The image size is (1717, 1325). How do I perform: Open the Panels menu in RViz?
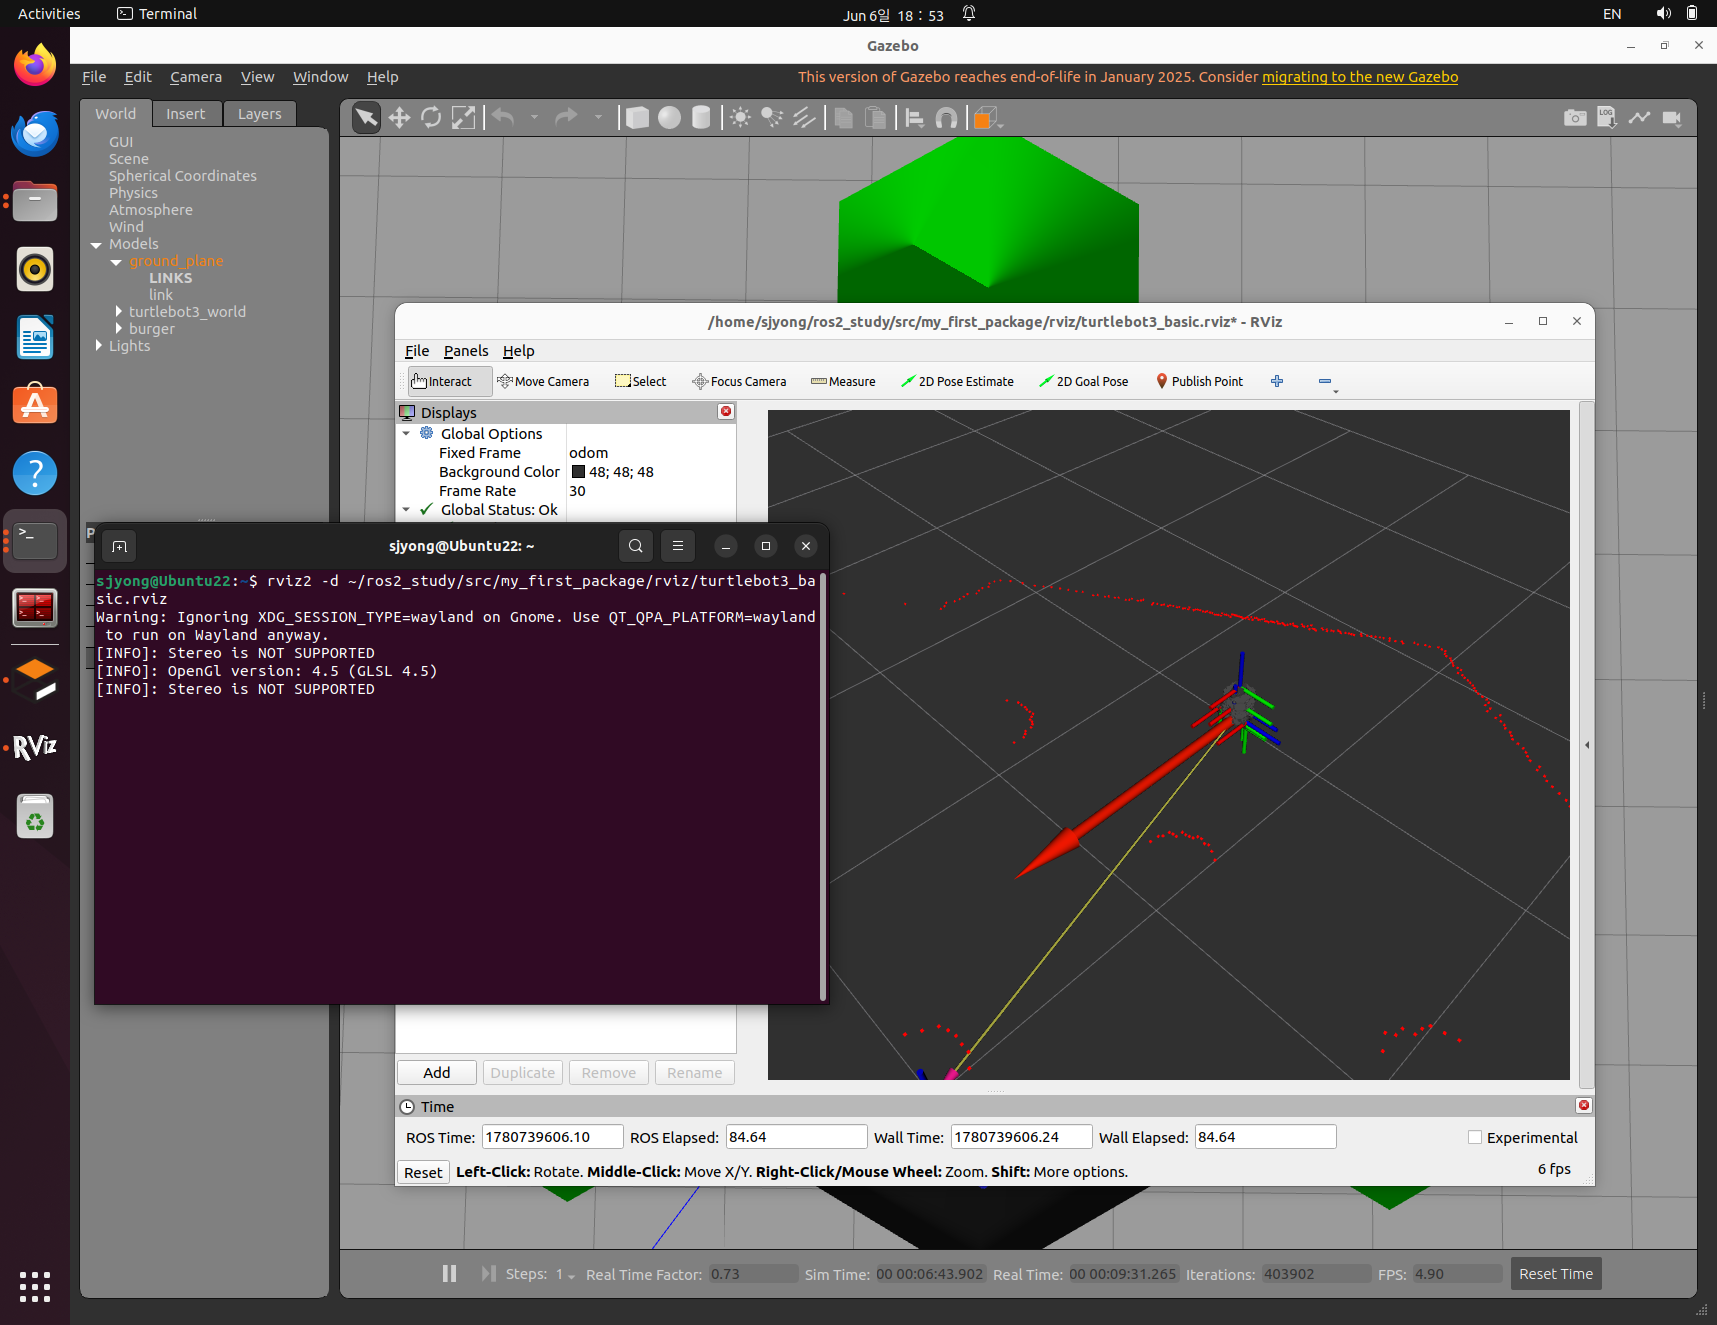click(466, 351)
